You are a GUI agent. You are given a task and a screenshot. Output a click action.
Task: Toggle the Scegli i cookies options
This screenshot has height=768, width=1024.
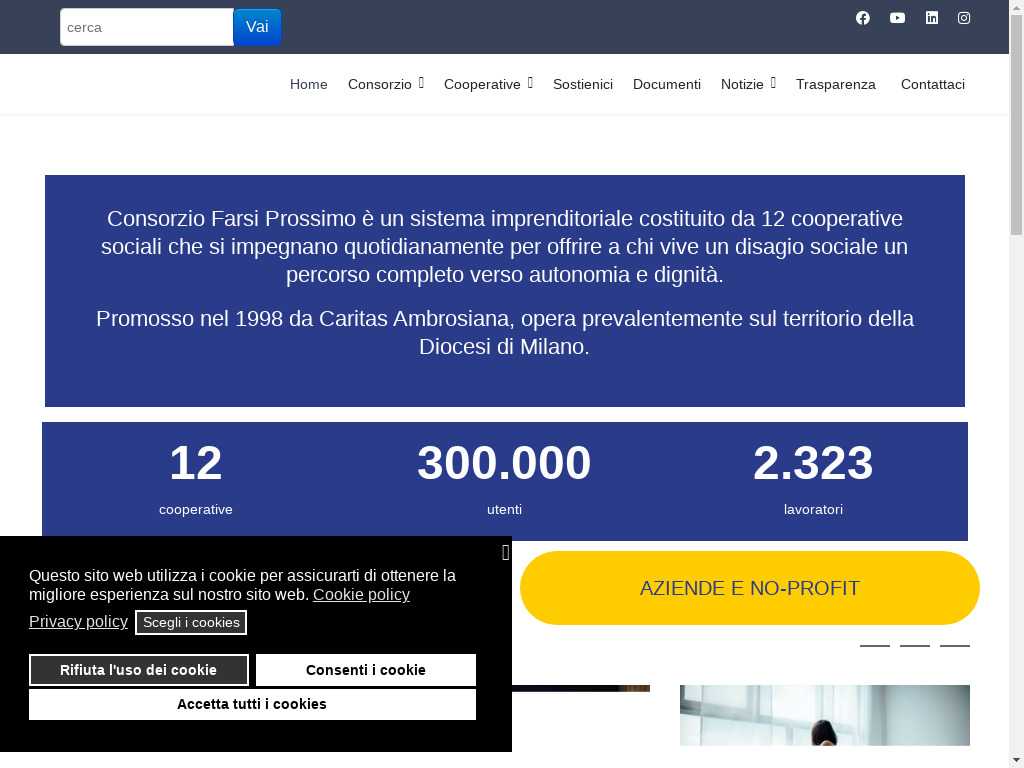click(191, 622)
